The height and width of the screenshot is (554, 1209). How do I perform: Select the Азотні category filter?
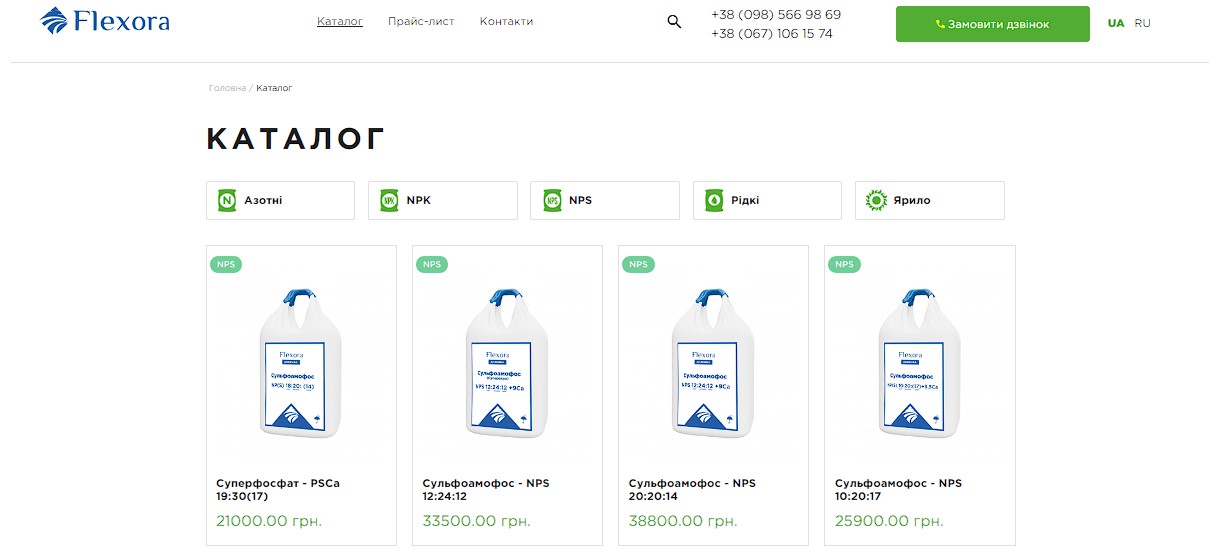(x=280, y=200)
